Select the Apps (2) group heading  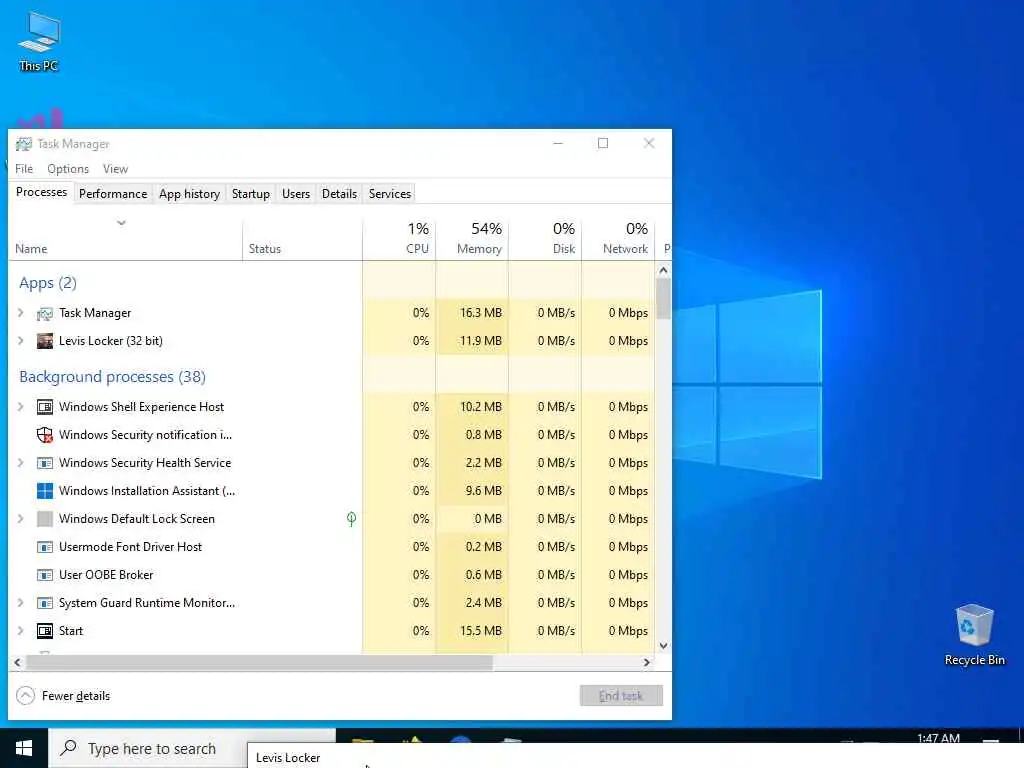pyautogui.click(x=48, y=283)
